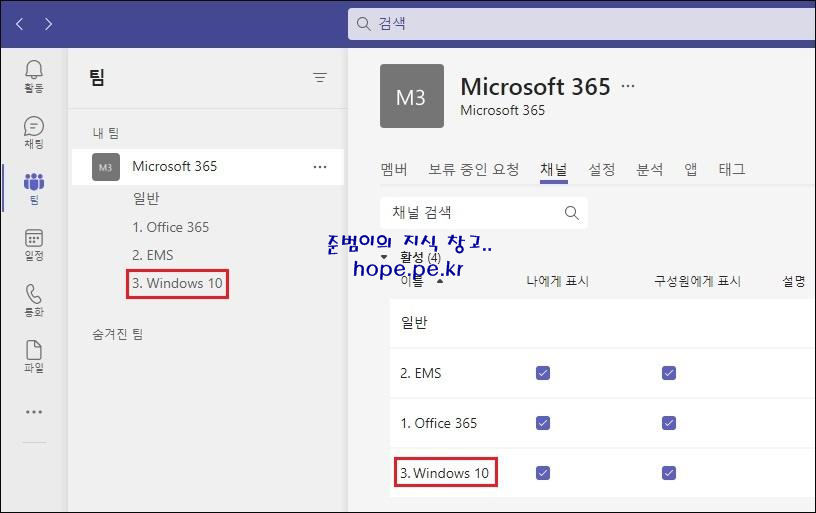Click the magnifier icon in 채널 검색 box

tap(571, 212)
